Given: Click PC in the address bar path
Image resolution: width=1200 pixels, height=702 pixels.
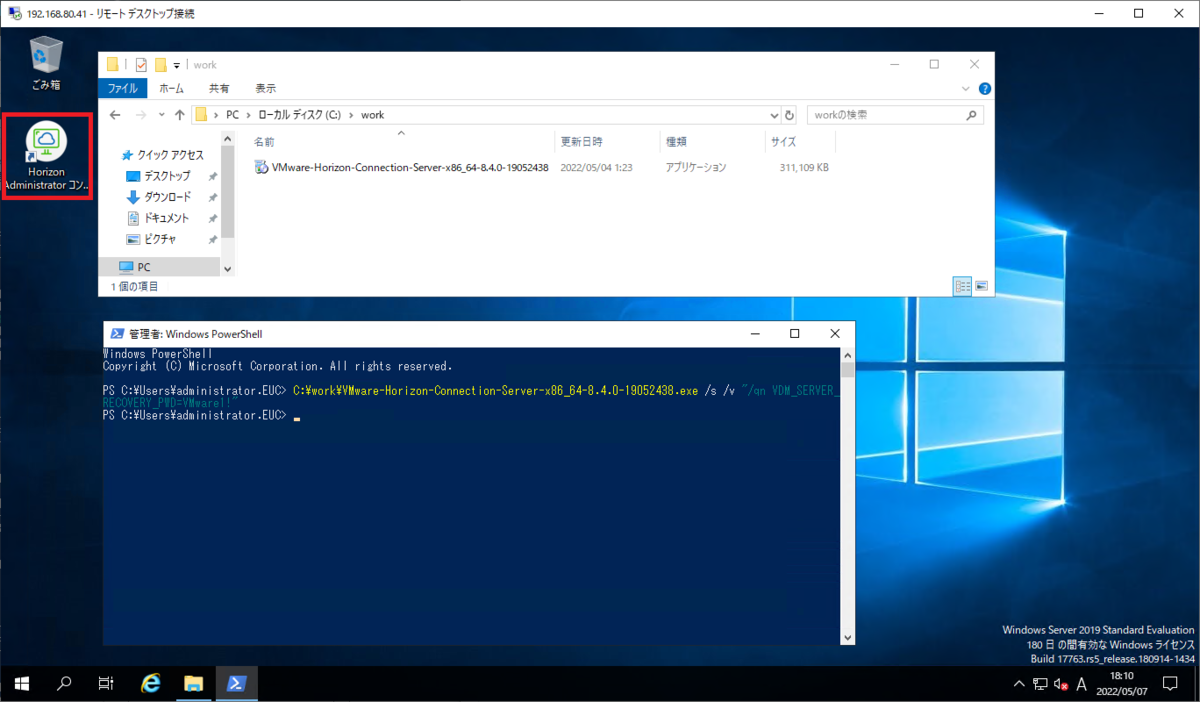Looking at the screenshot, I should [232, 115].
